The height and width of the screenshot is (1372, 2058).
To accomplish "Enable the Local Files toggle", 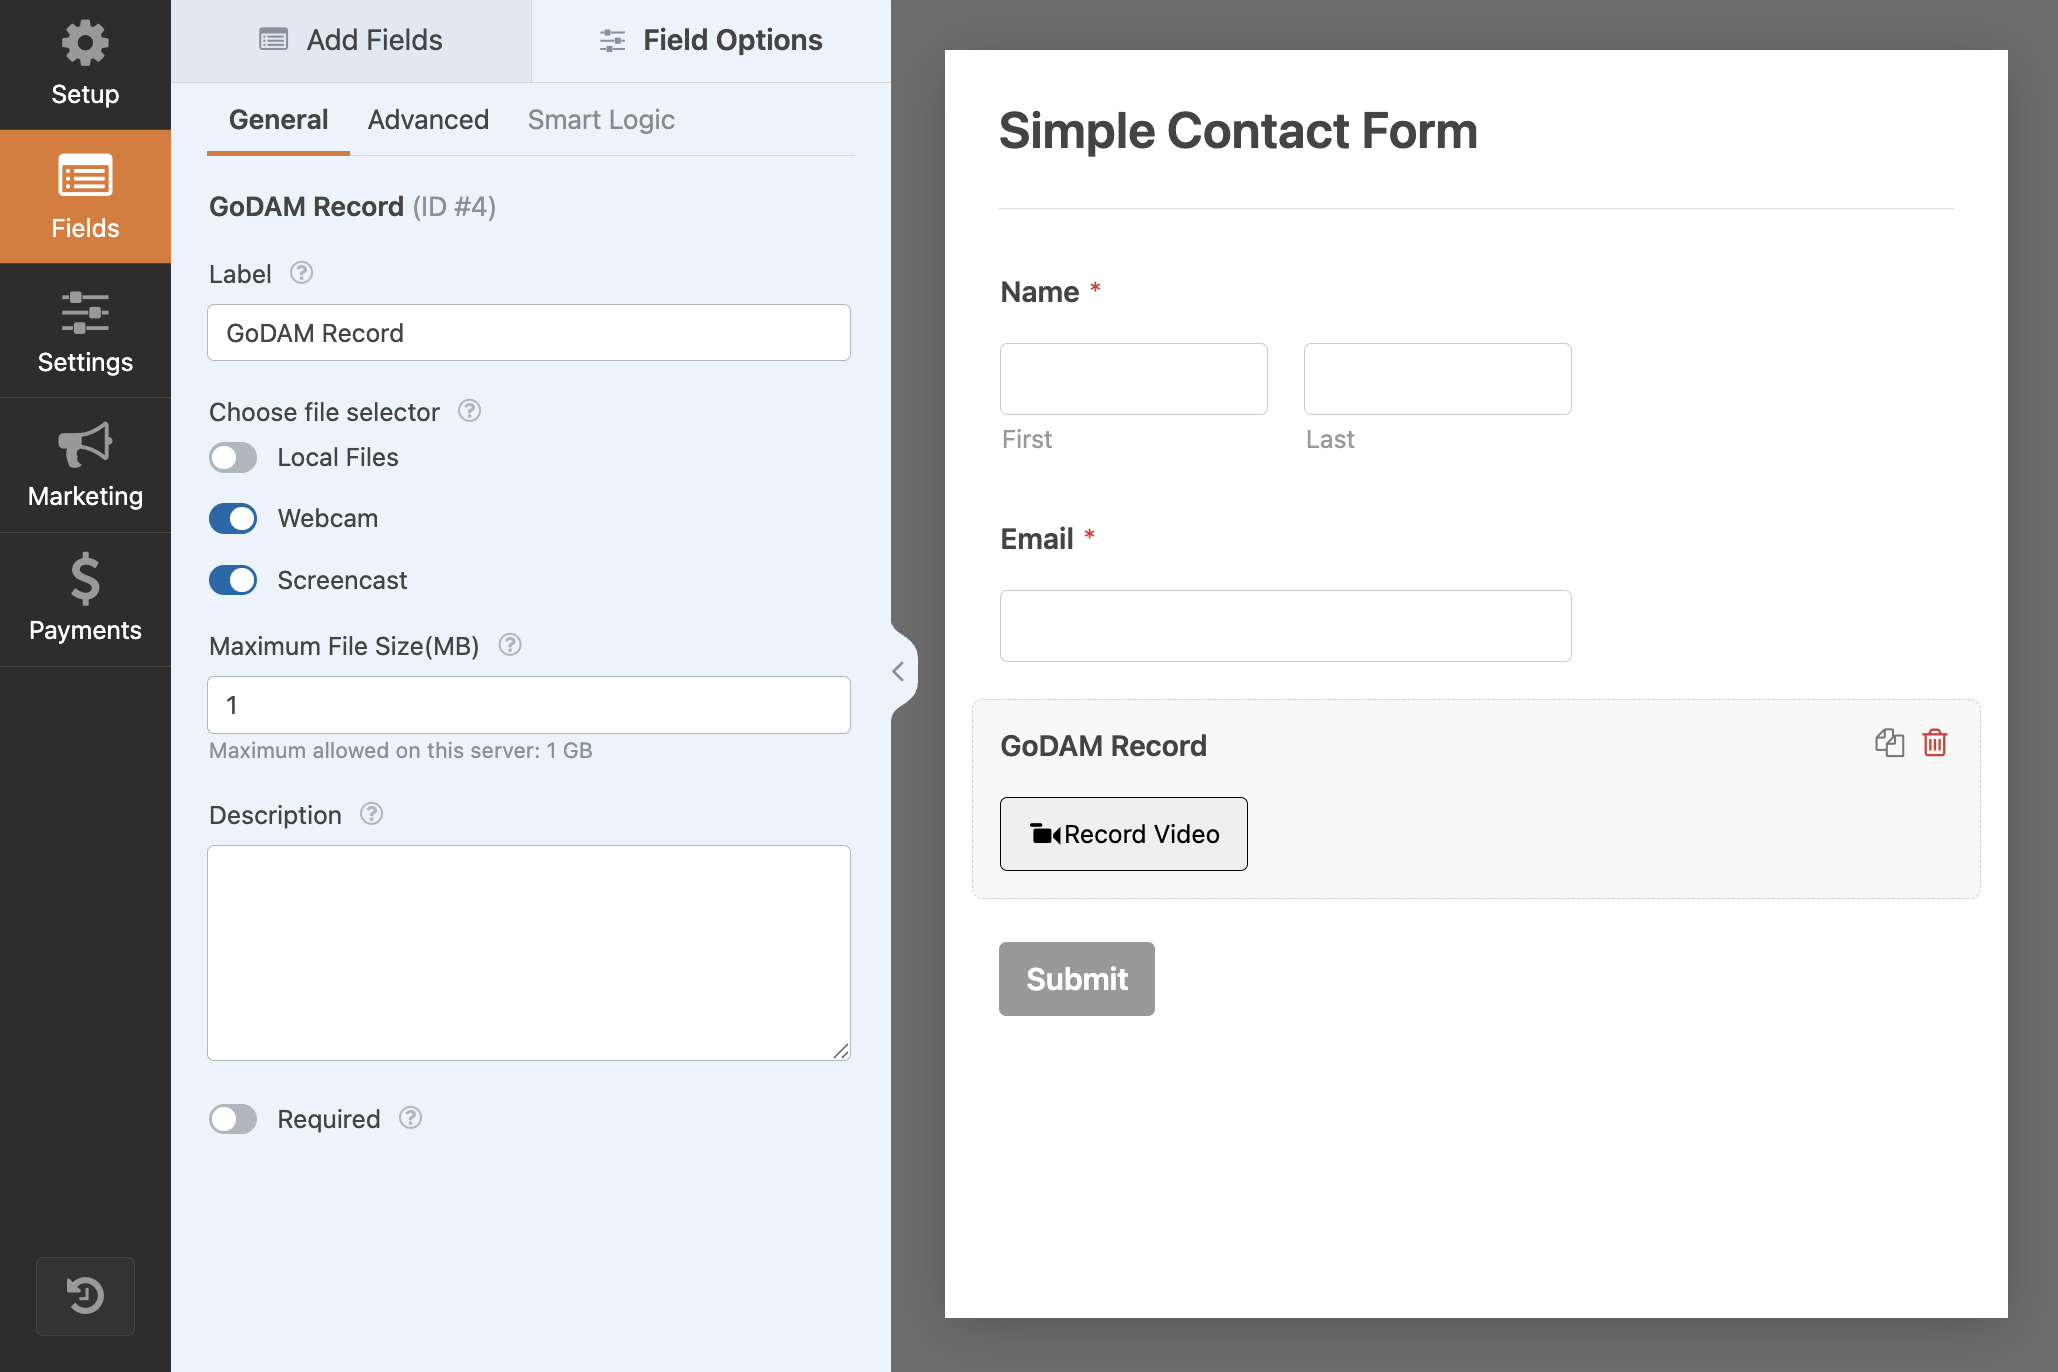I will click(x=233, y=458).
